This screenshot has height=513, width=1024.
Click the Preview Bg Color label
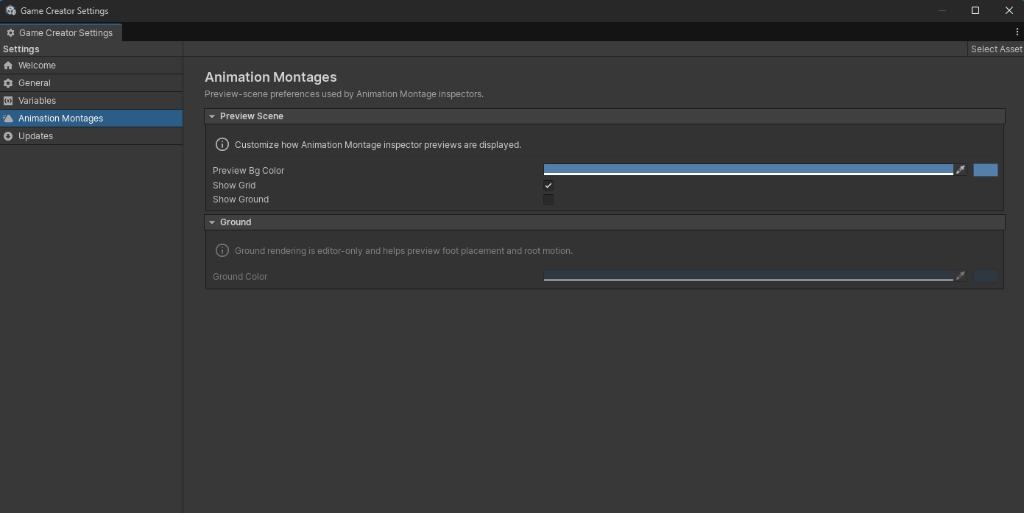point(248,170)
